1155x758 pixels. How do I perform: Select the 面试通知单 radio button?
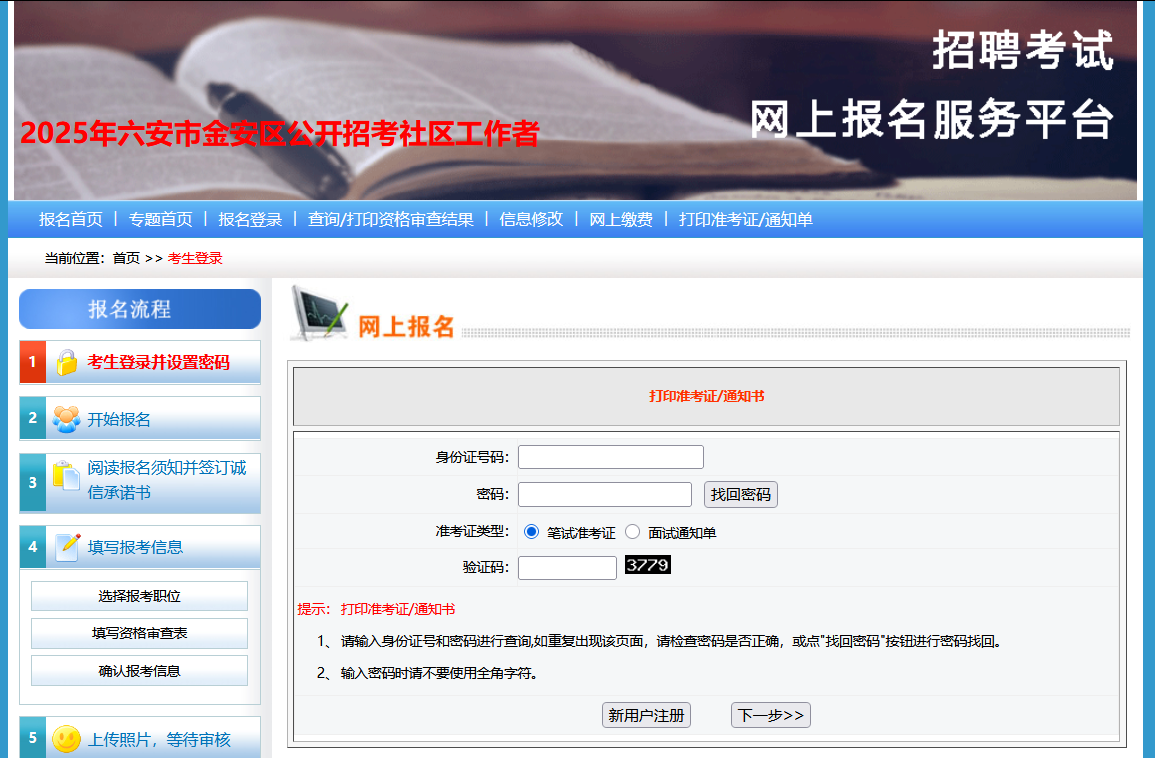click(x=632, y=532)
